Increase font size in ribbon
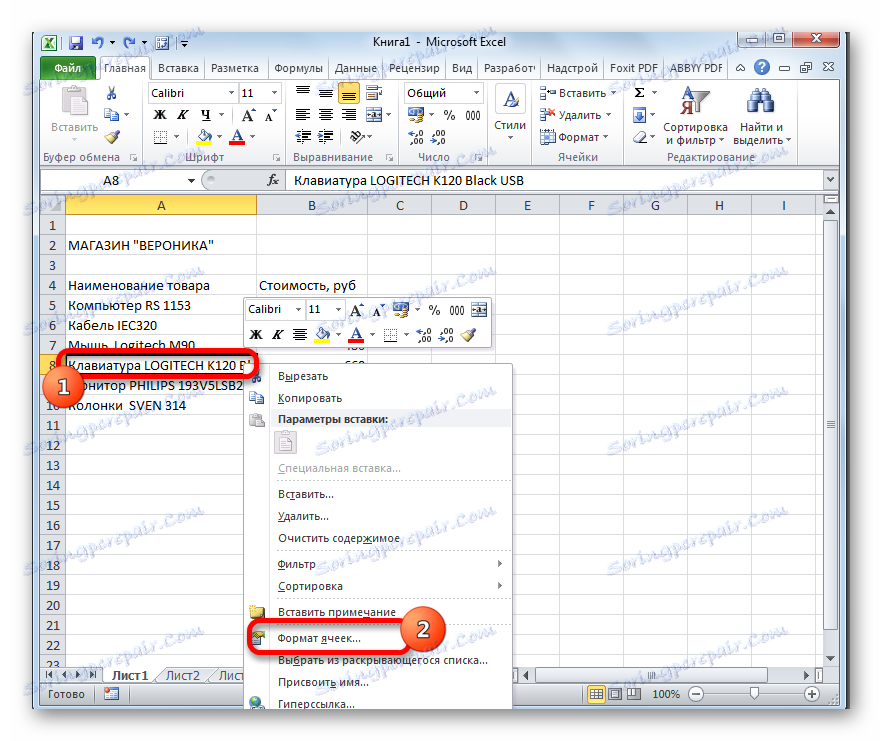This screenshot has width=882, height=741. click(248, 115)
